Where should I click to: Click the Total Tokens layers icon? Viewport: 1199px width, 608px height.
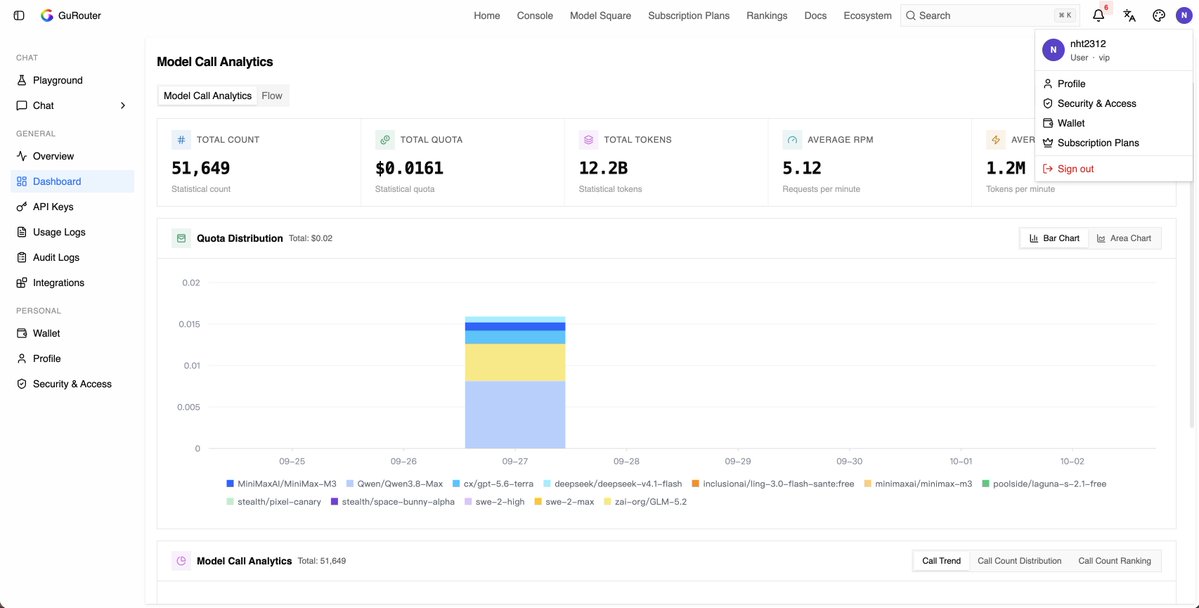588,140
